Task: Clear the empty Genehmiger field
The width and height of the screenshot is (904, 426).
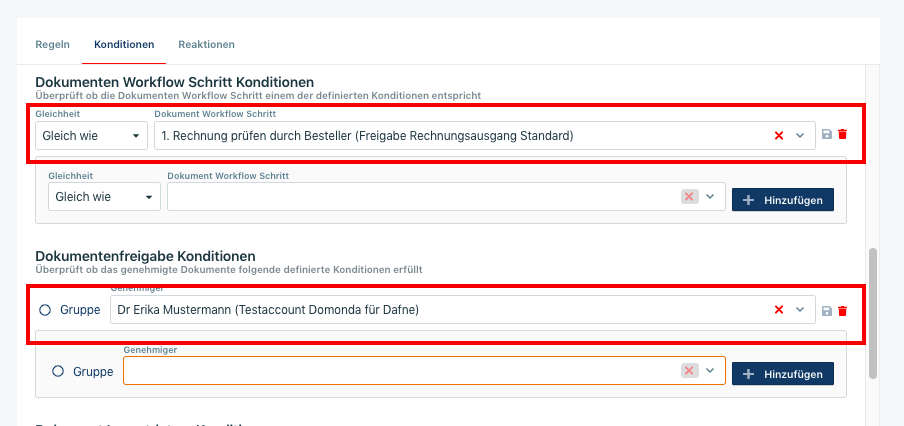Action: (x=688, y=371)
